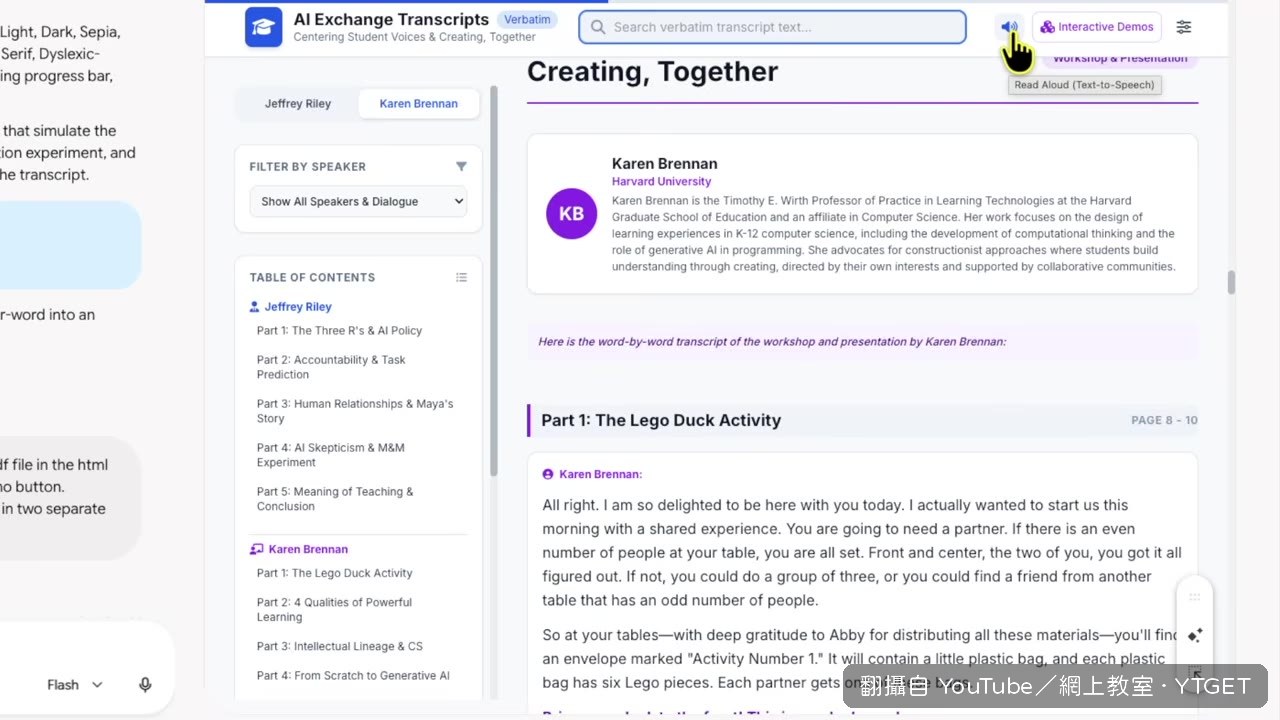Open the settings sliders icon
The height and width of the screenshot is (720, 1280).
[1184, 27]
